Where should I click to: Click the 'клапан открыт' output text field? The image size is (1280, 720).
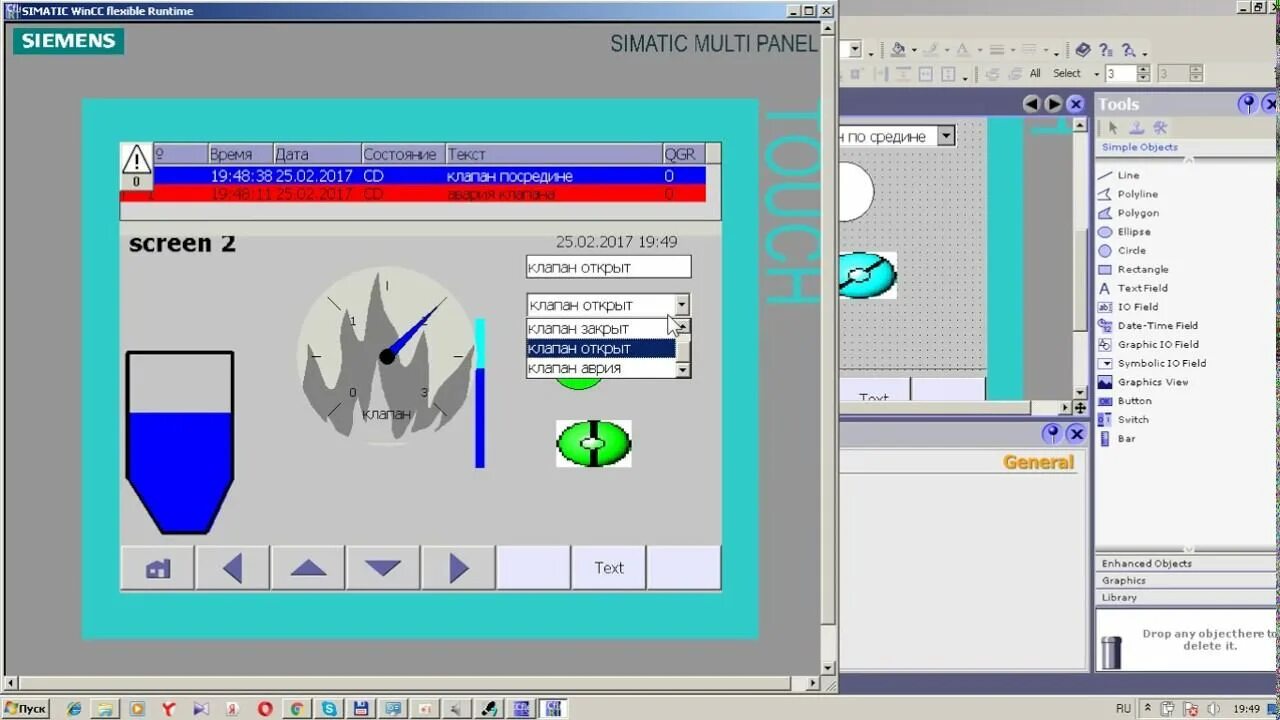608,267
